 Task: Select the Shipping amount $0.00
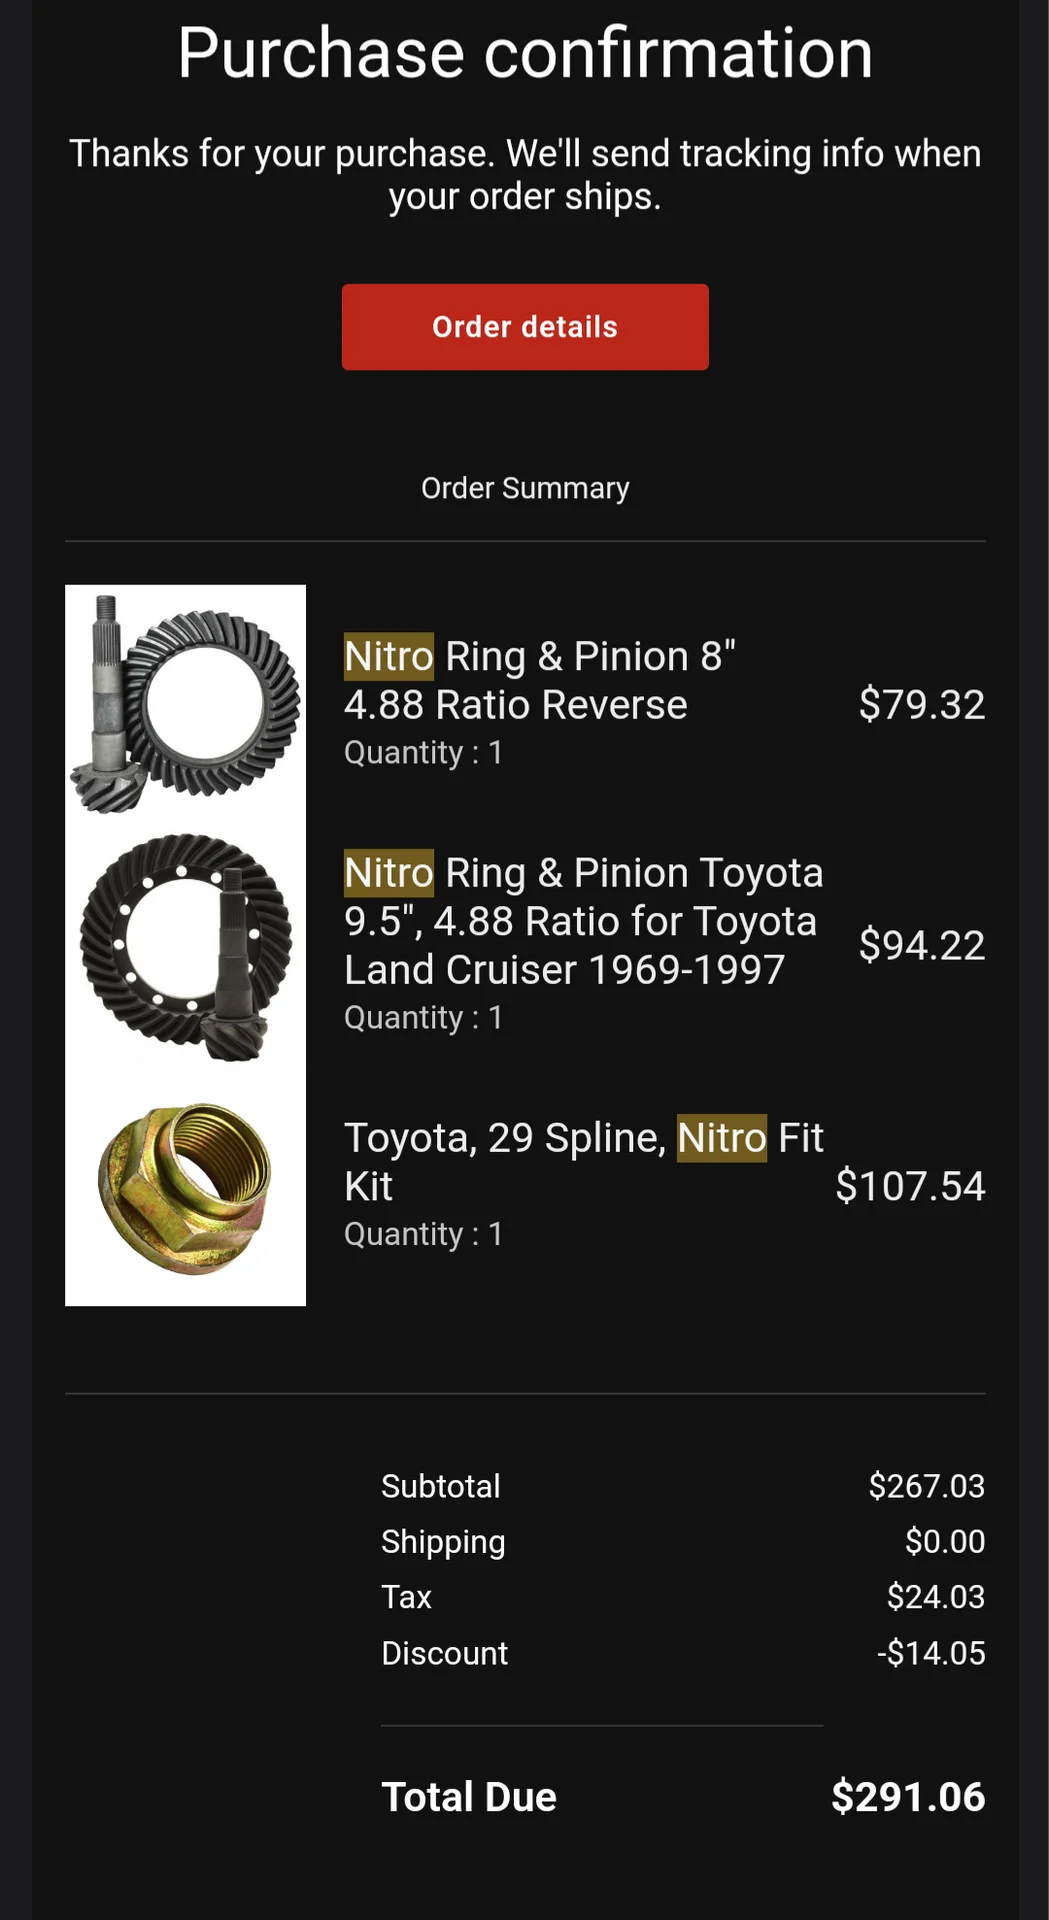click(944, 1541)
